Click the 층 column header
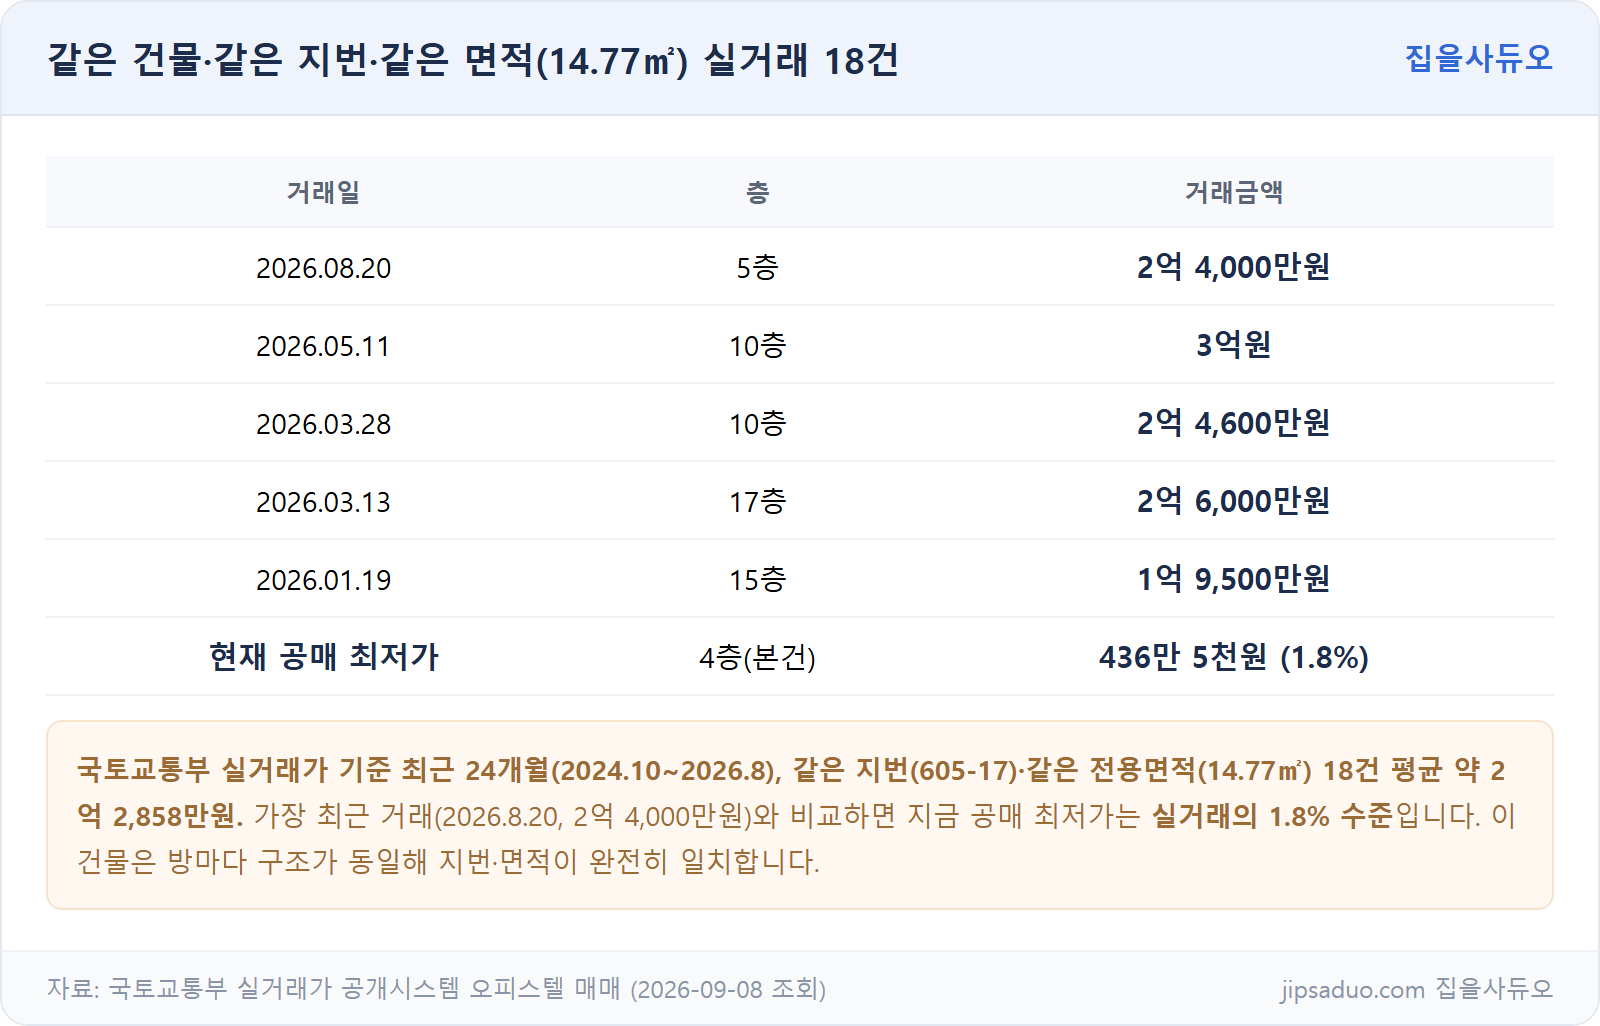 [757, 192]
